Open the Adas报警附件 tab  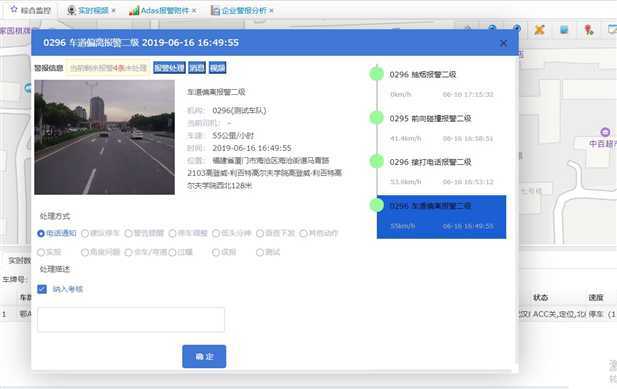(x=159, y=11)
